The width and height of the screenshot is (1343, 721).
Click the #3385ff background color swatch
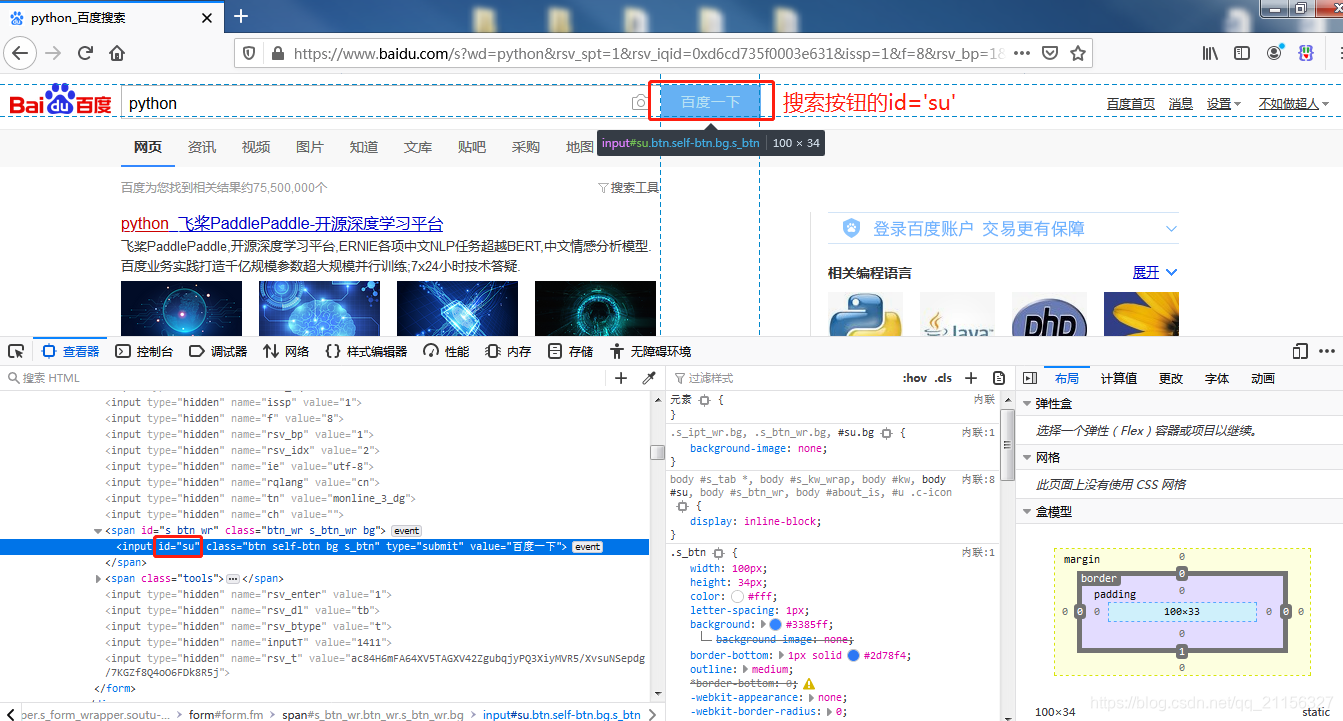click(775, 625)
